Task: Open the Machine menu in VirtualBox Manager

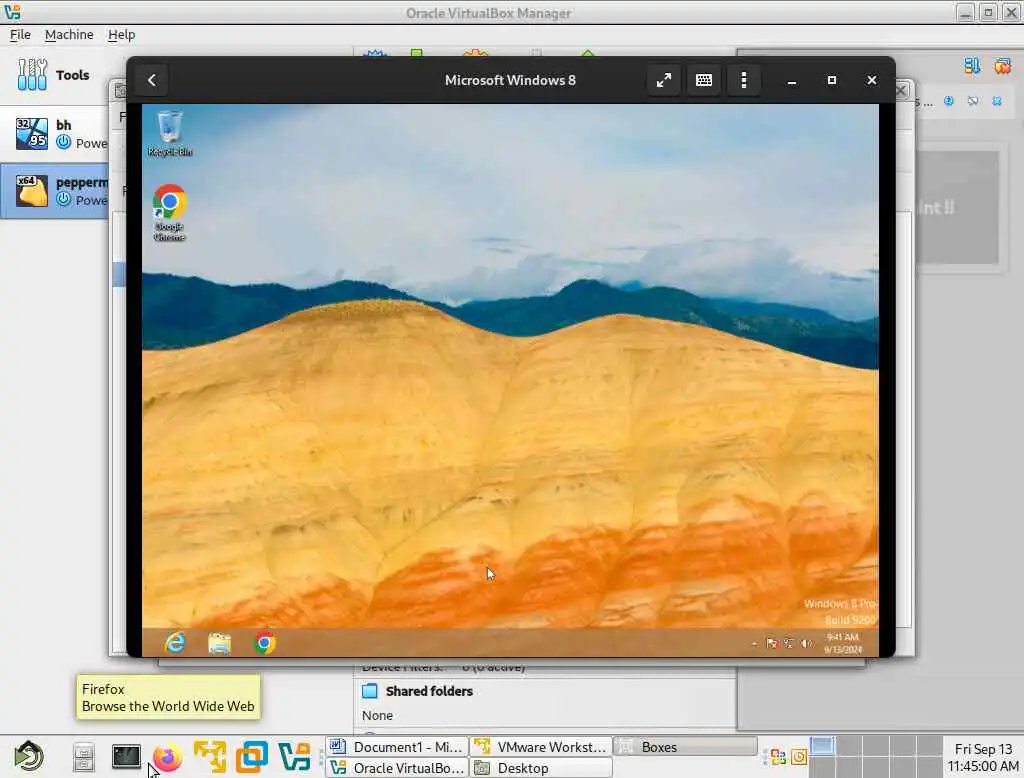Action: (69, 35)
